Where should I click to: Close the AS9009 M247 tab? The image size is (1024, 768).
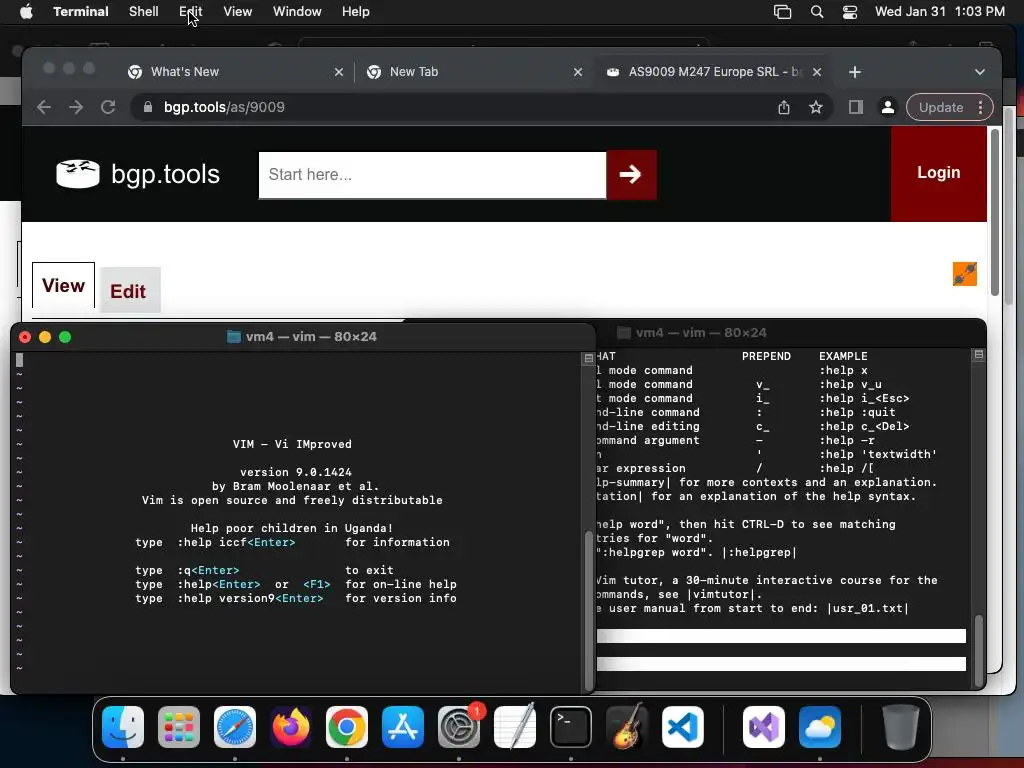817,72
